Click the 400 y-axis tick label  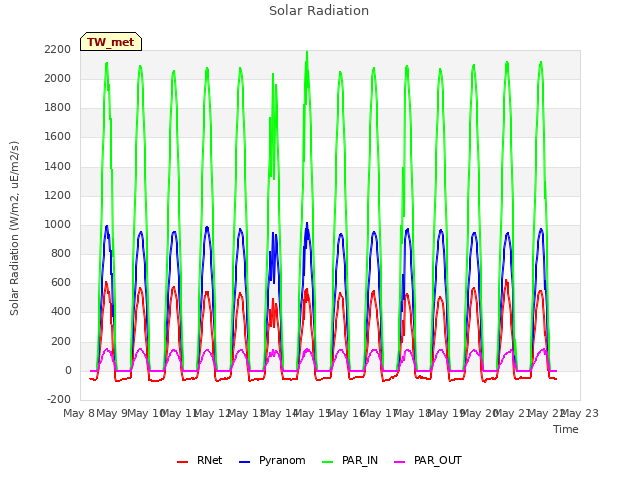pyautogui.click(x=61, y=311)
